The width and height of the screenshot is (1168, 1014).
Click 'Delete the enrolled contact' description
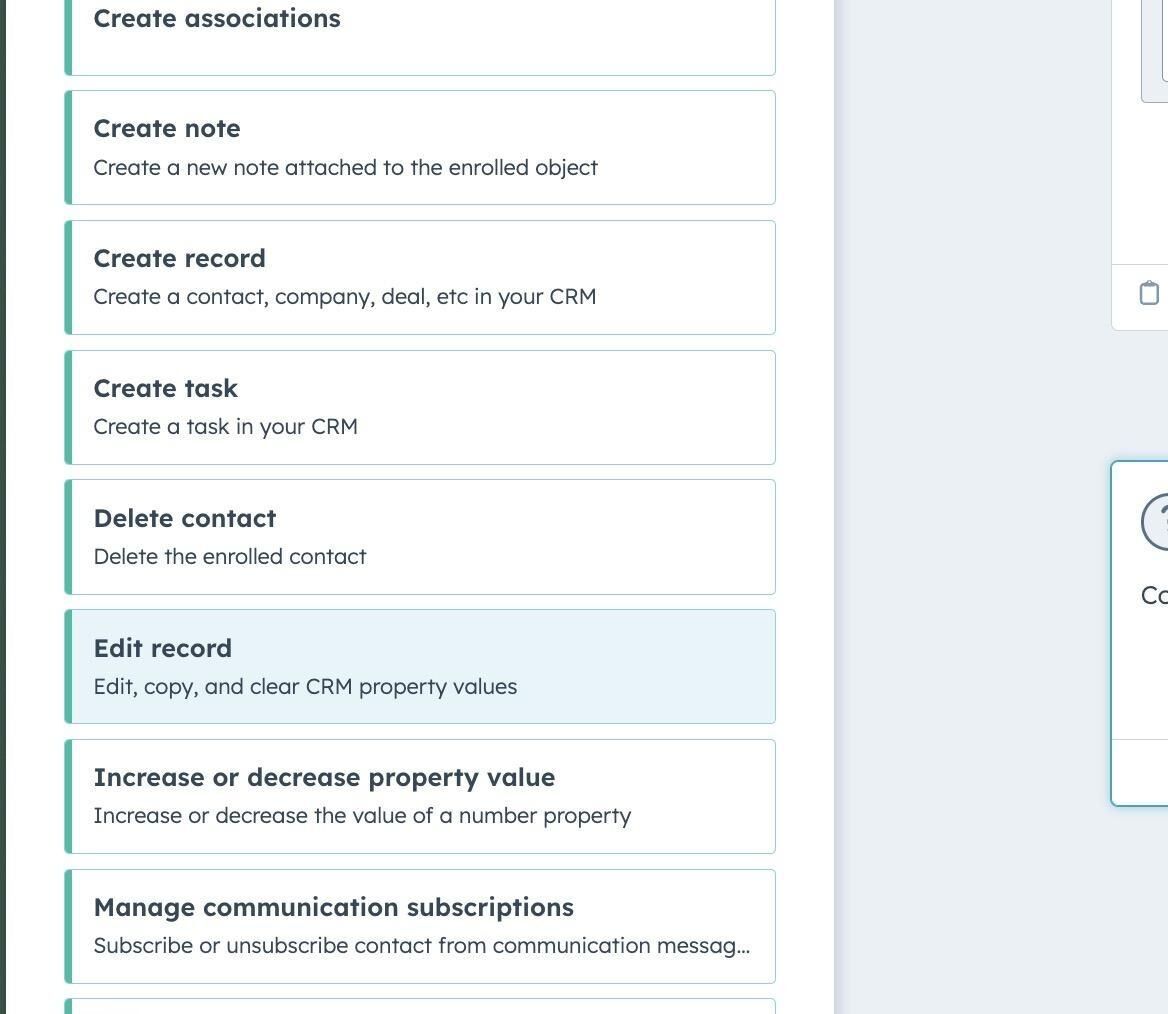click(229, 557)
